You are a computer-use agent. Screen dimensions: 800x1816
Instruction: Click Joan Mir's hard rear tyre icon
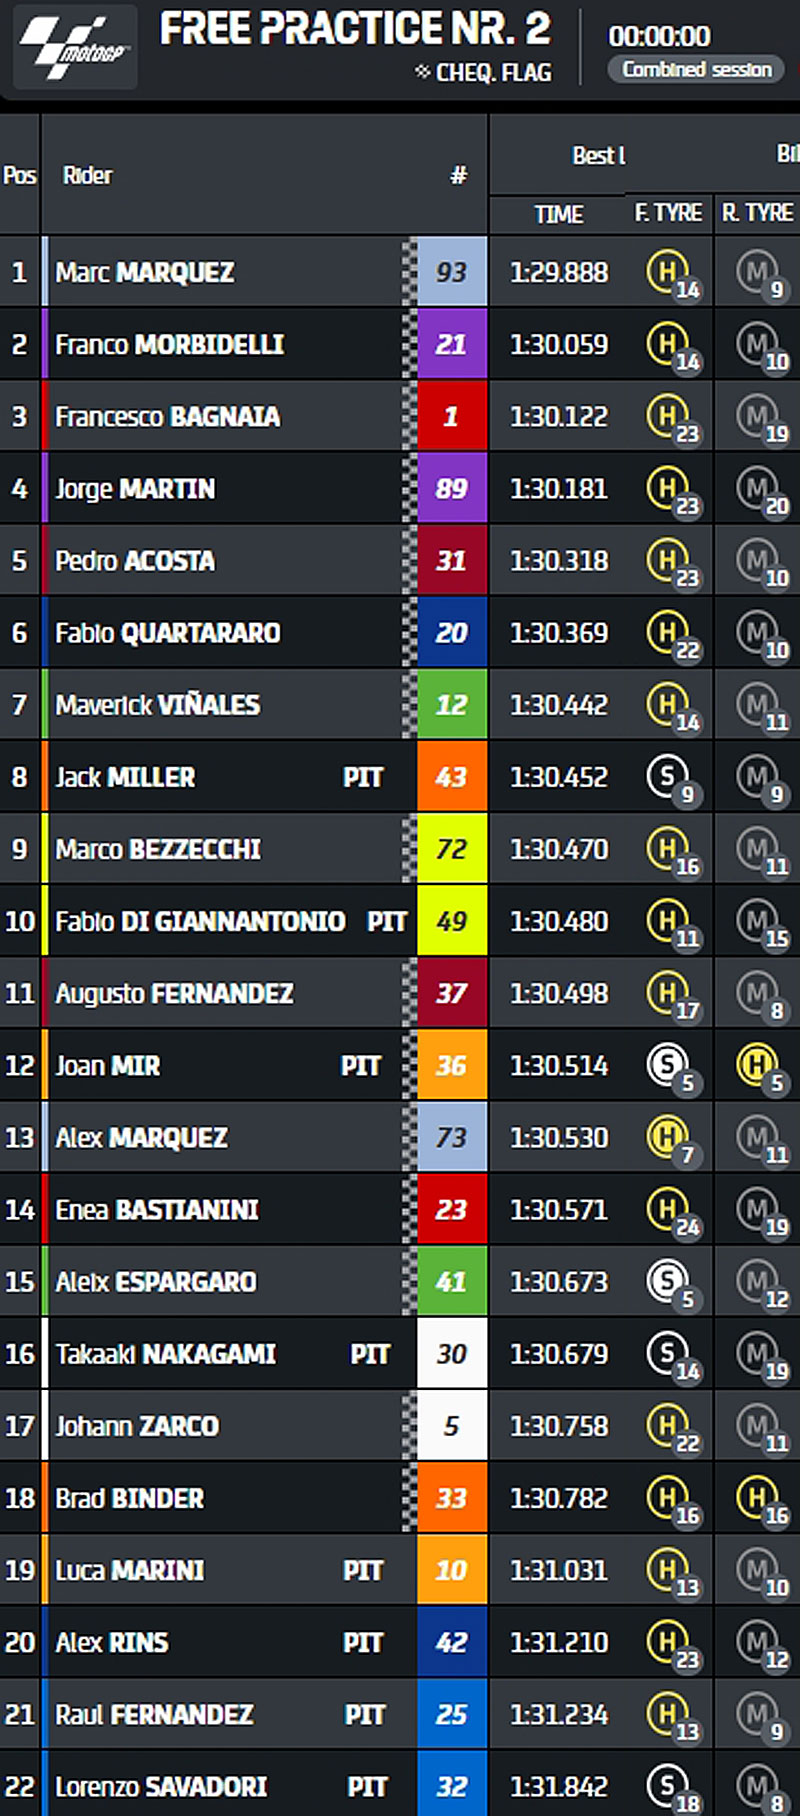coord(756,1064)
